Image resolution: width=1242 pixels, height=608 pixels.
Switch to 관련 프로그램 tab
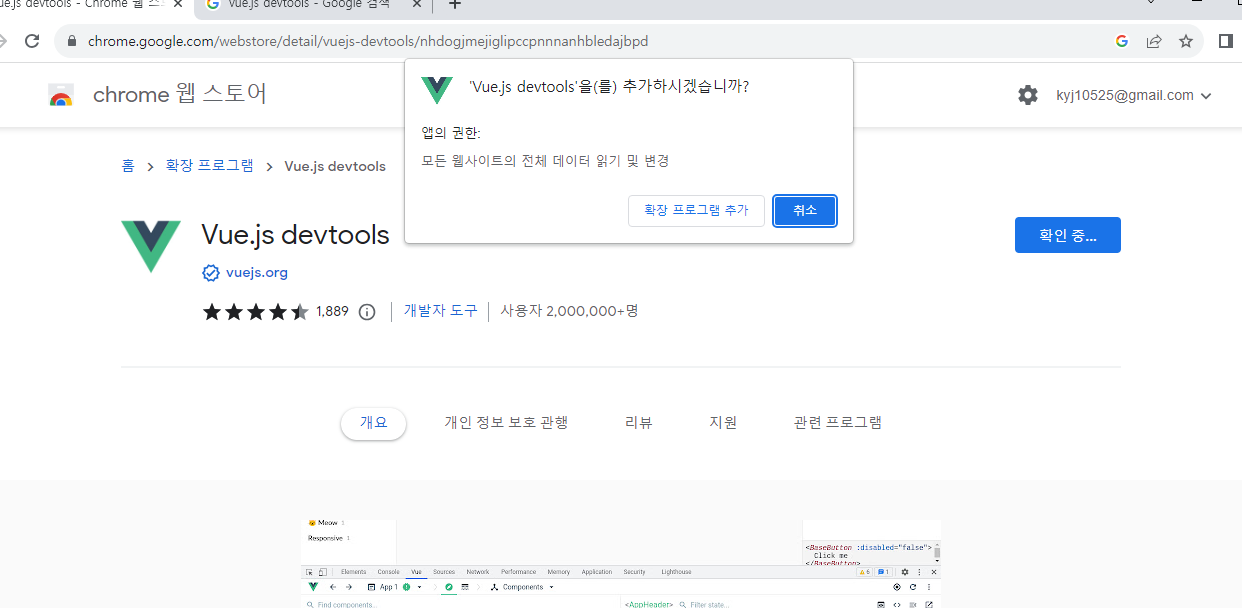[838, 423]
